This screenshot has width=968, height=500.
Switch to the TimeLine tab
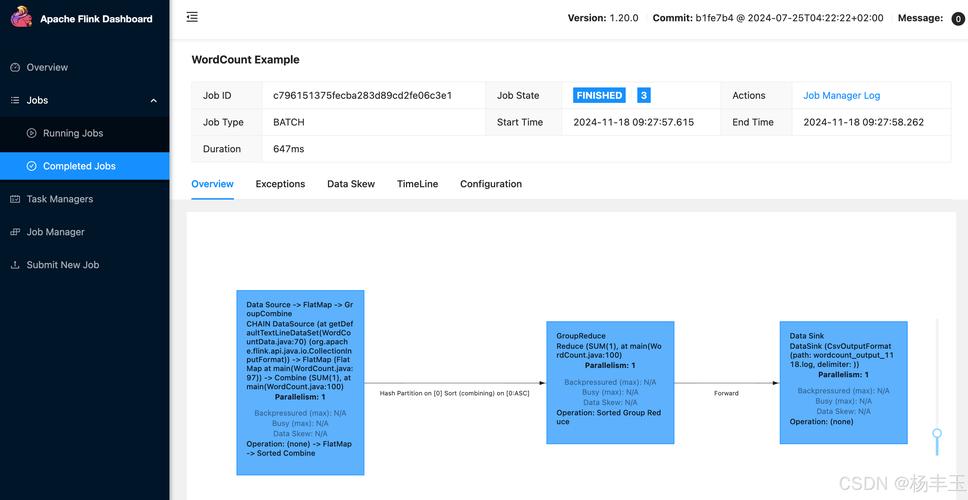coord(417,184)
